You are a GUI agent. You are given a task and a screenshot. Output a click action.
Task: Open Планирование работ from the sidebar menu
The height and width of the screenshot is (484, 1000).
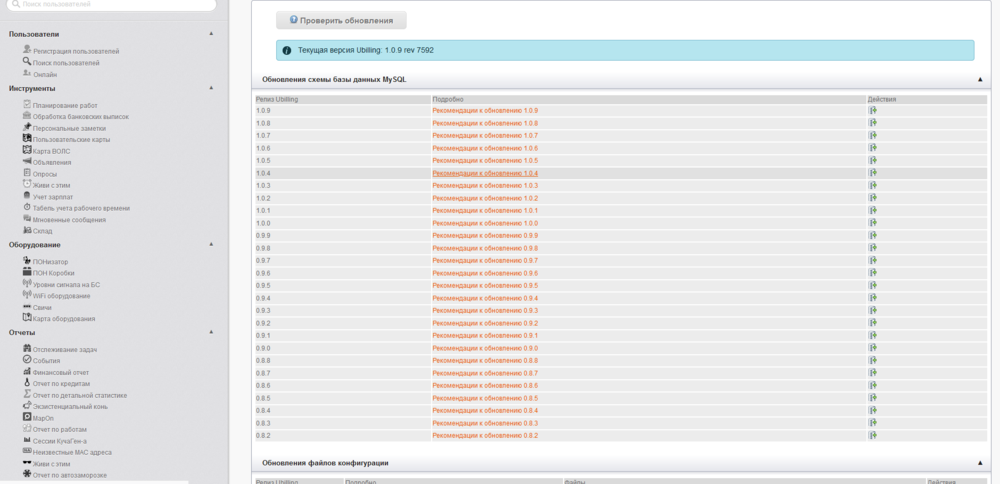[65, 105]
